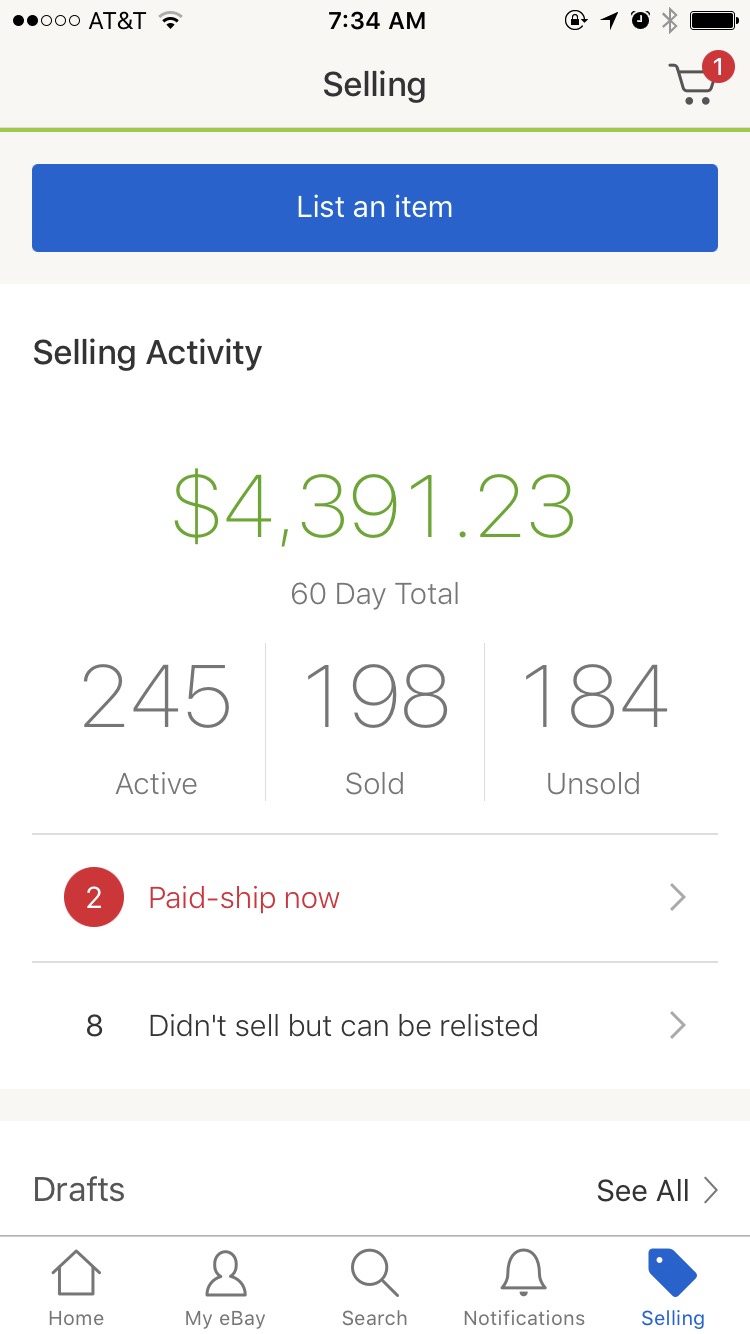Tap the Home house icon
Image resolution: width=750 pixels, height=1334 pixels.
[76, 1274]
